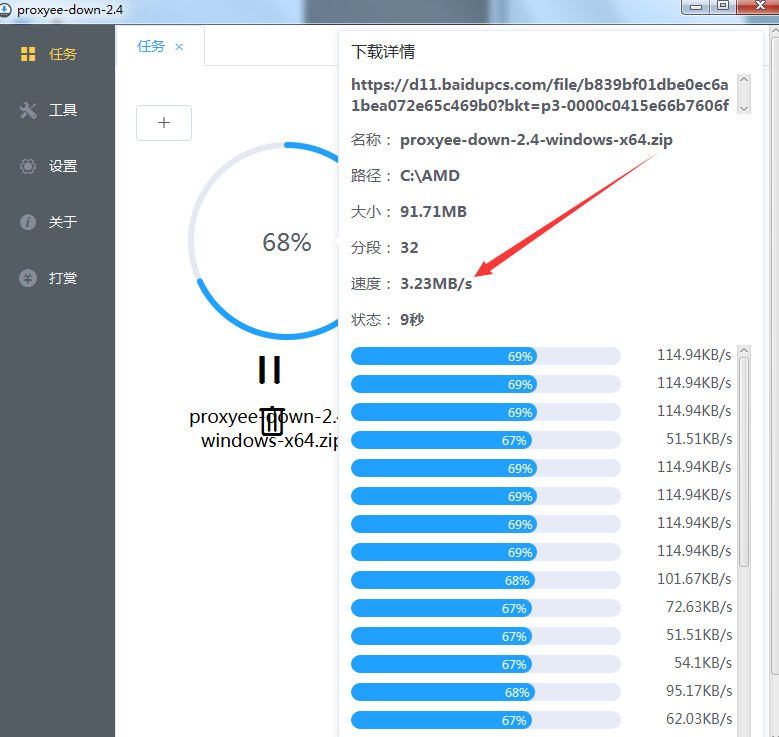Click the segment bar with 95.17KB/s
The image size is (779, 737).
(x=485, y=692)
